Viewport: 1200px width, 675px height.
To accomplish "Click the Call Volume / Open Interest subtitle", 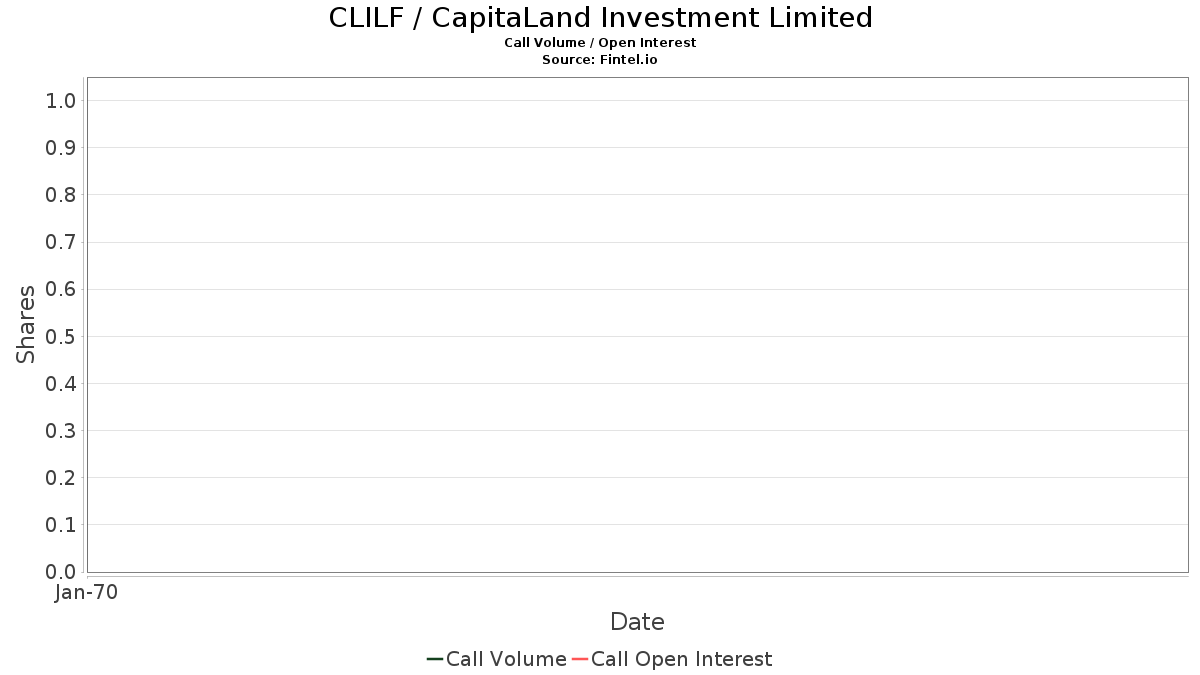I will coord(600,43).
